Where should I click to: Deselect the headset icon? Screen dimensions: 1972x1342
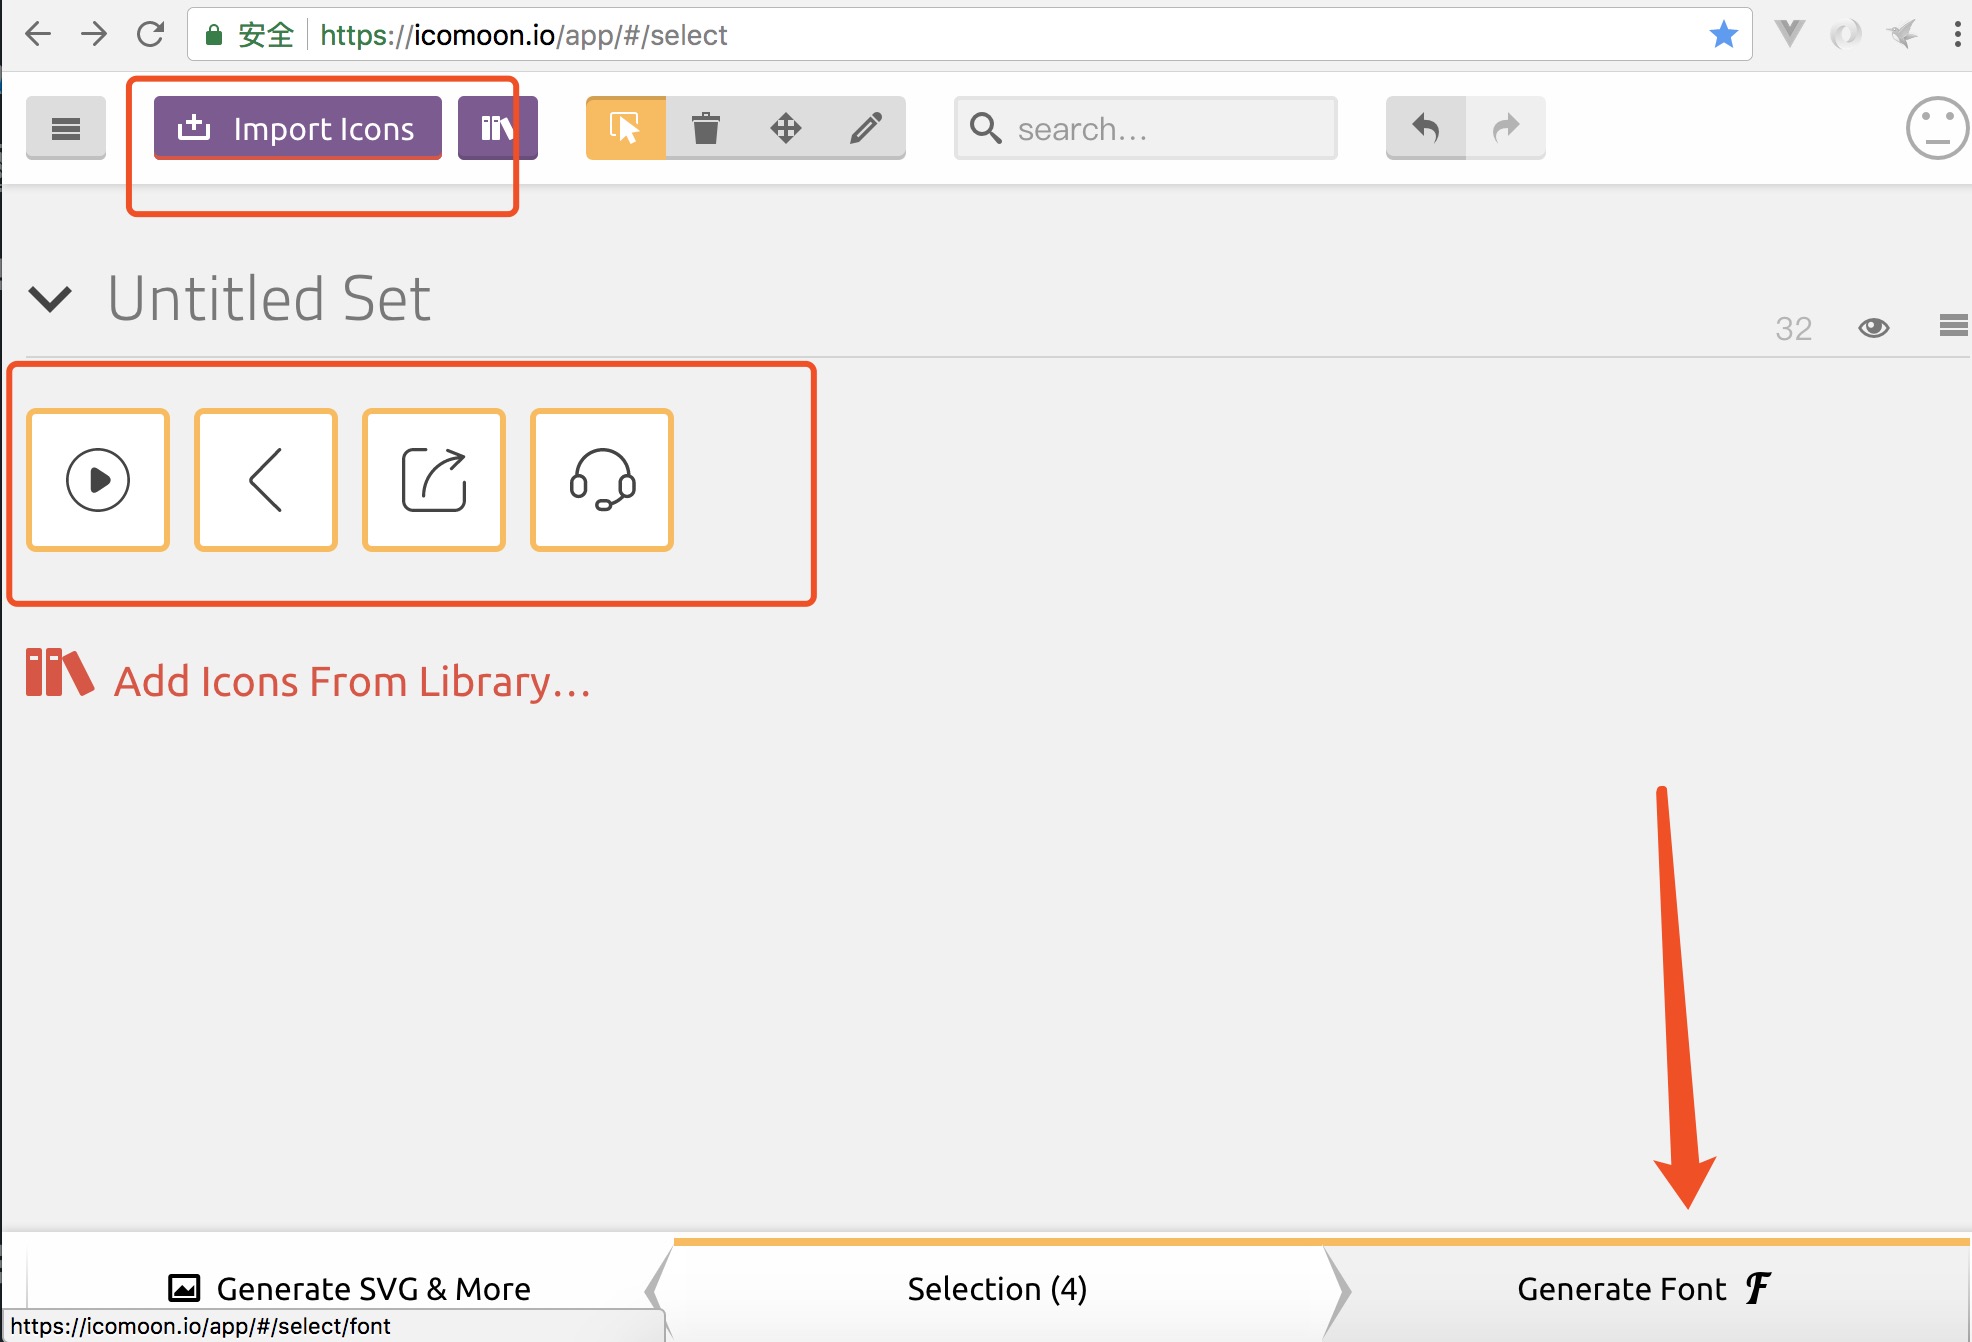click(x=602, y=480)
